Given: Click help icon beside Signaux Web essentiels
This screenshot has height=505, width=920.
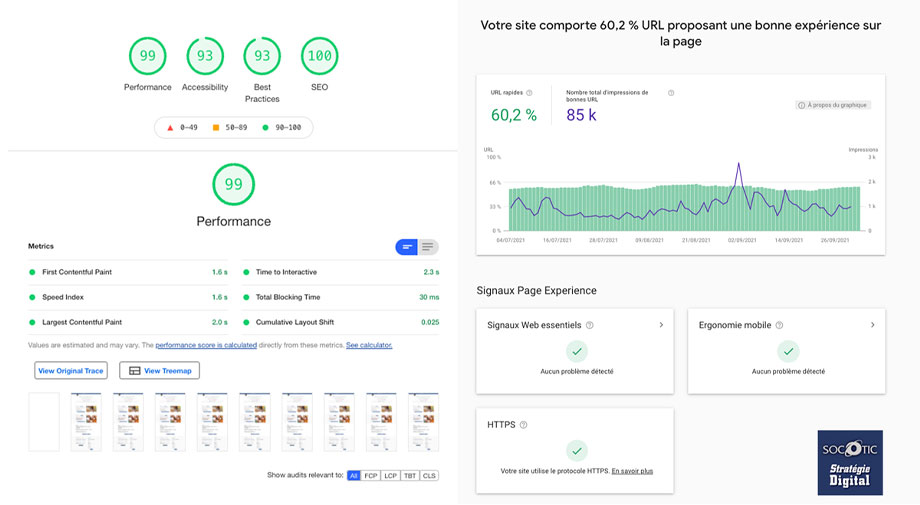Looking at the screenshot, I should tap(590, 325).
